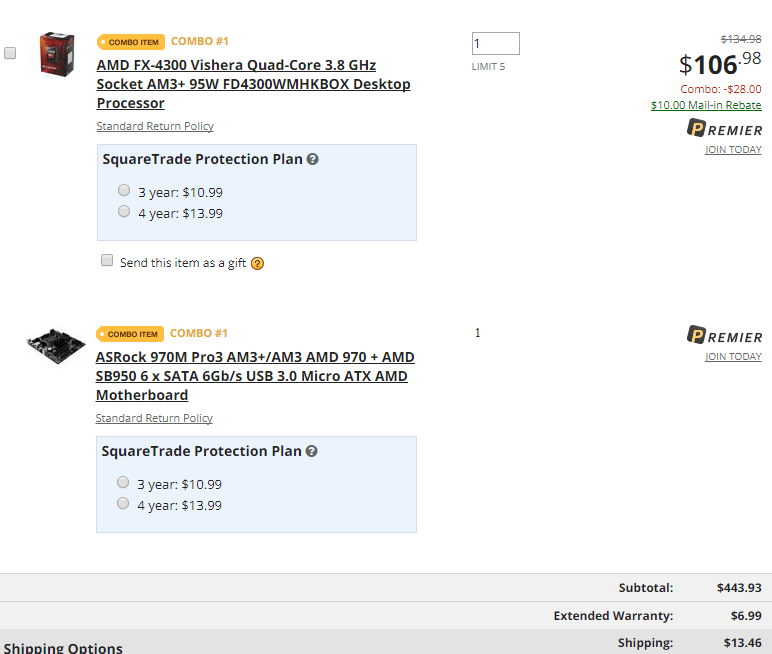The width and height of the screenshot is (772, 654).
Task: Click the gift option question mark icon
Action: (x=257, y=263)
